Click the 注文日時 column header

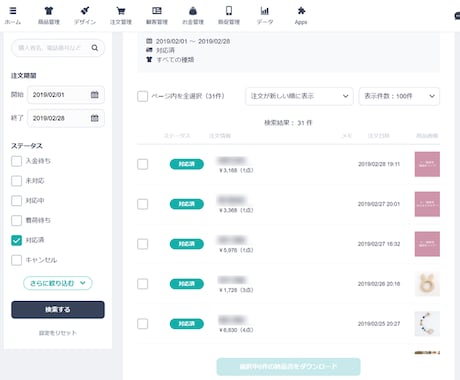click(x=378, y=136)
